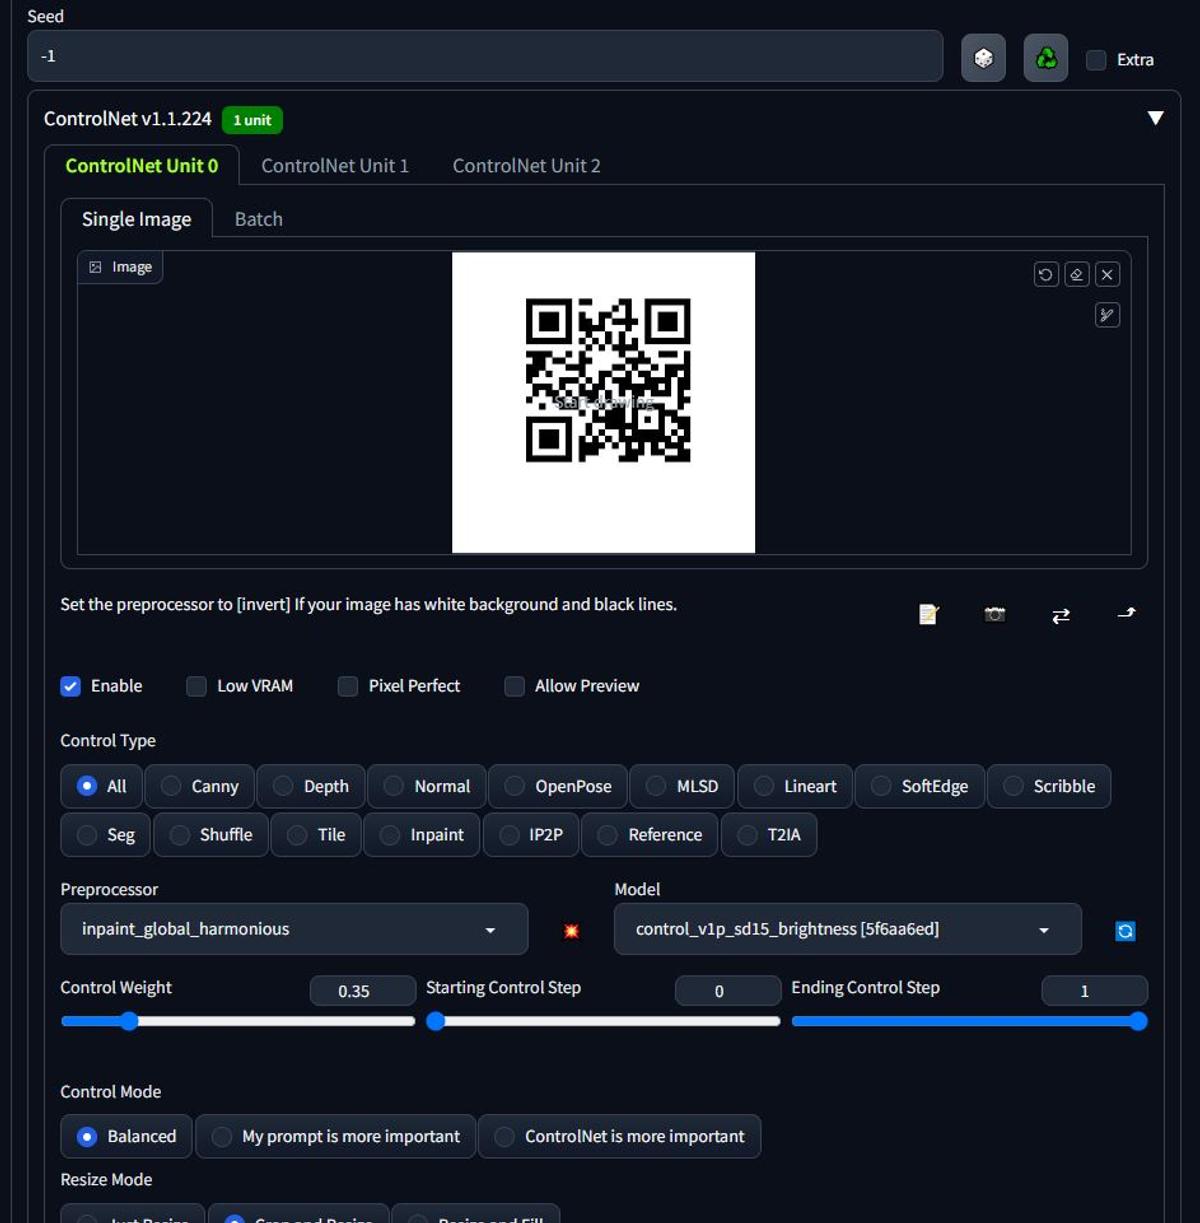Select the OpenPose control type
This screenshot has width=1200, height=1223.
(x=557, y=786)
